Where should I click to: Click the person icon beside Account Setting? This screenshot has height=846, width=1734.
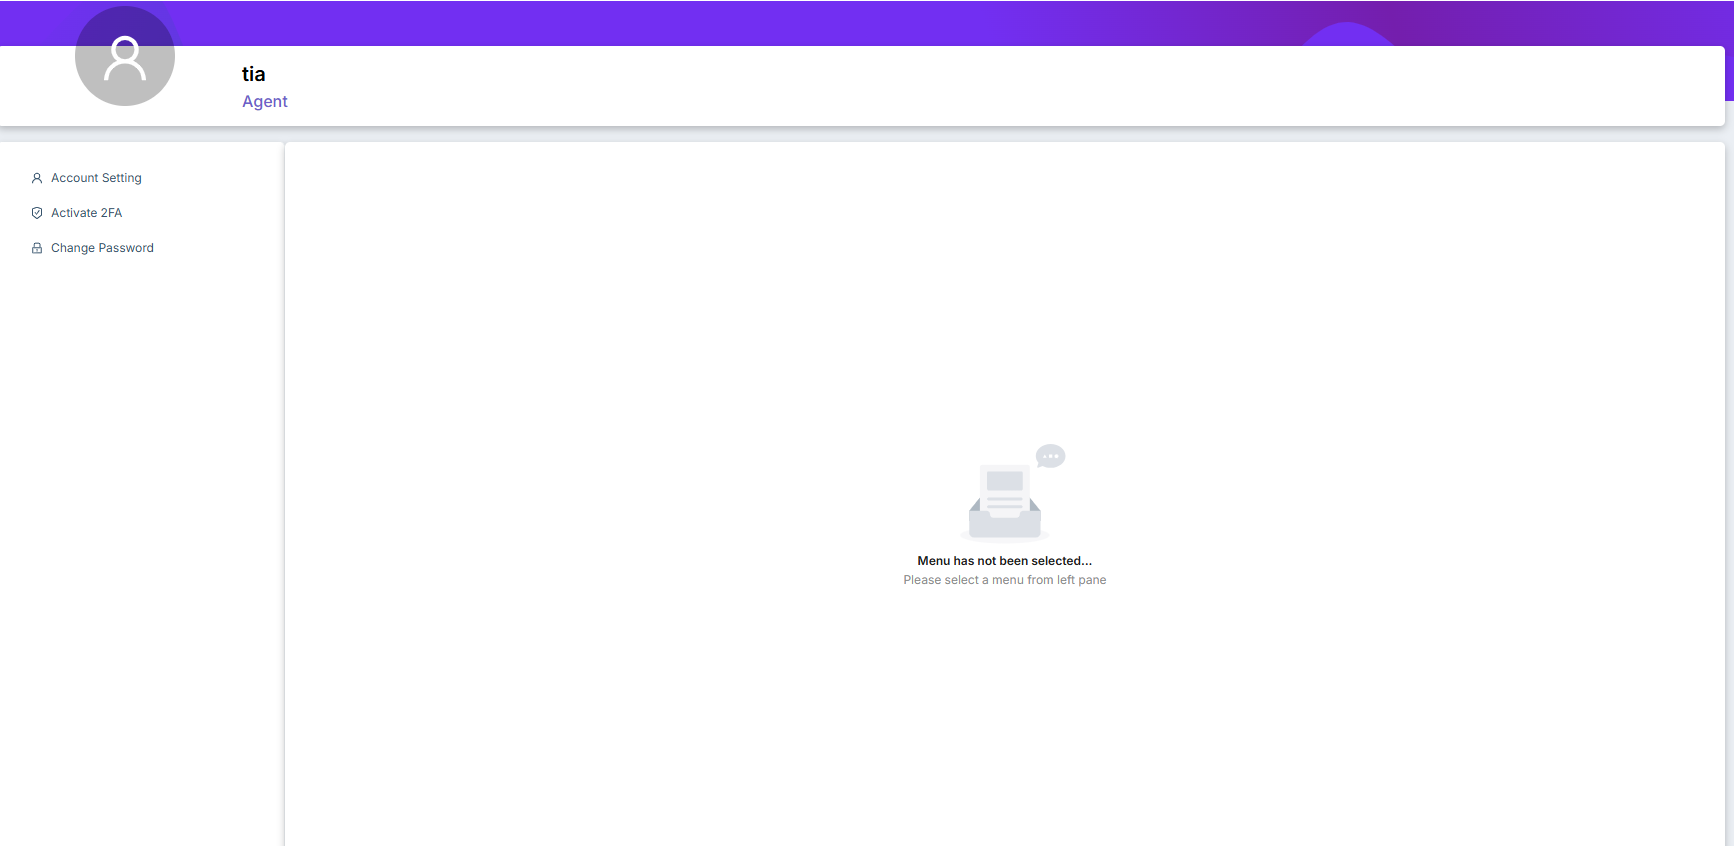pos(37,178)
